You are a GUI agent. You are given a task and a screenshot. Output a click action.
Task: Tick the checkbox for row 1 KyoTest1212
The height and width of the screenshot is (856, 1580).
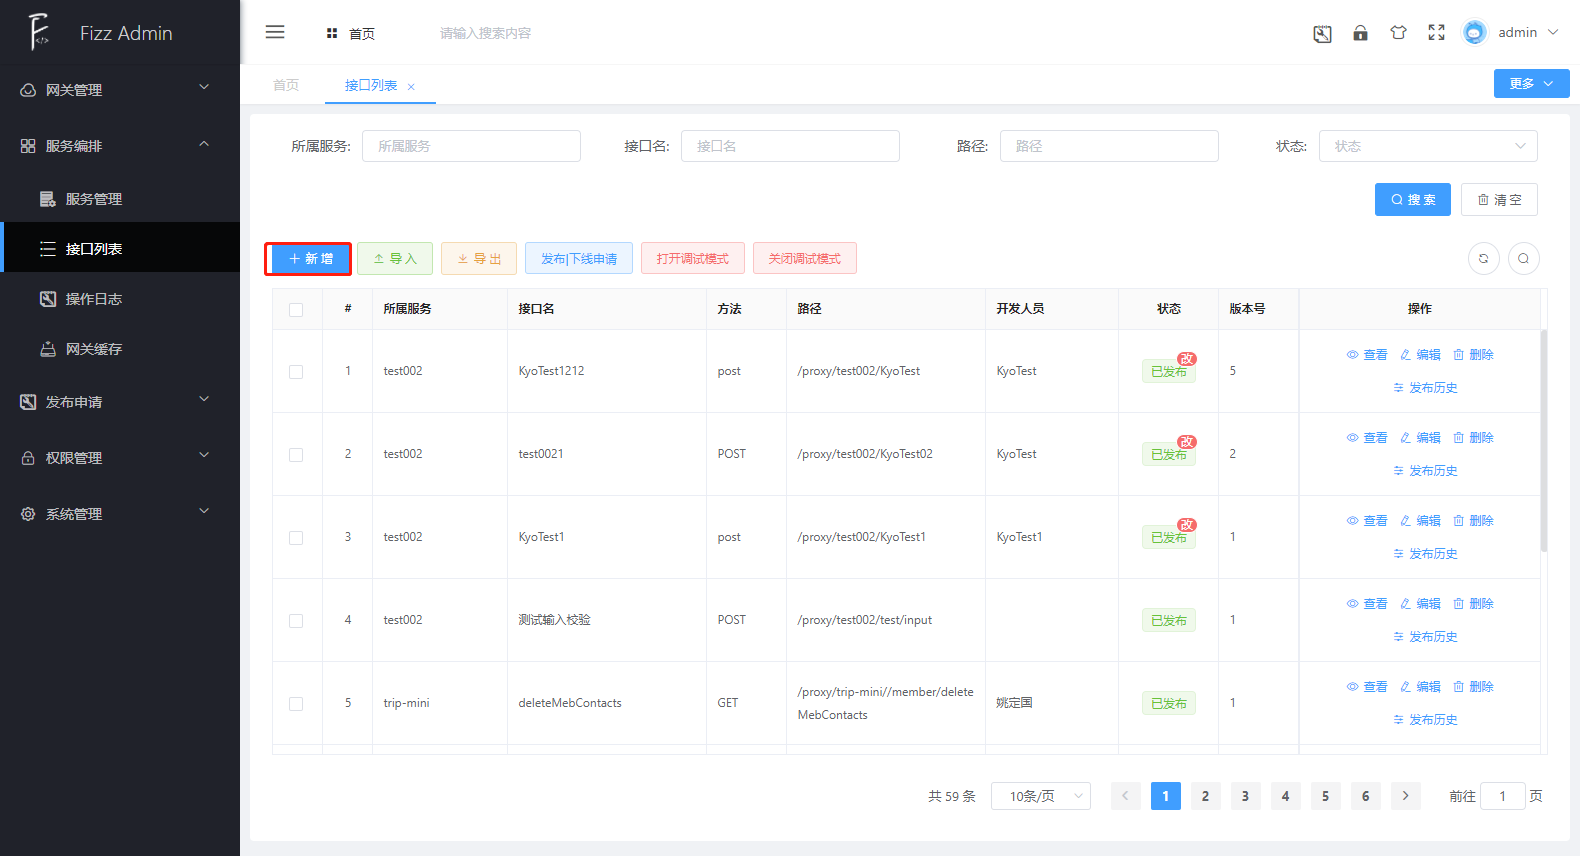[296, 371]
